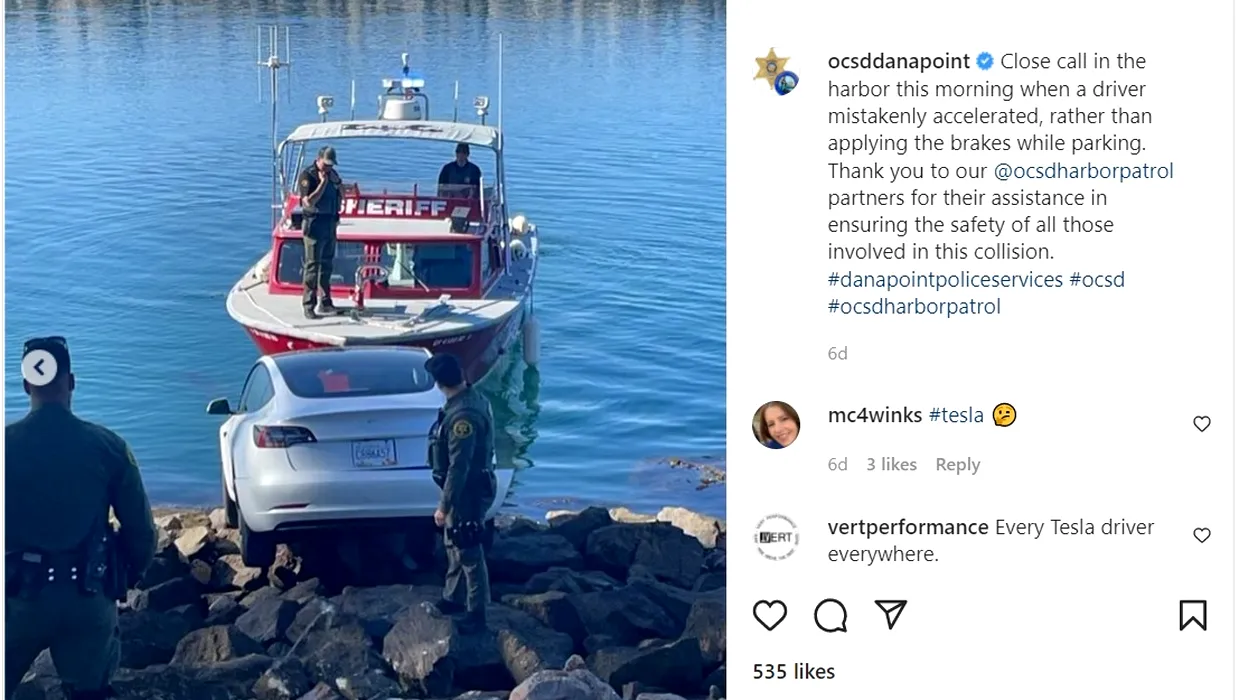Click the Tesla harbor photo
Image resolution: width=1239 pixels, height=700 pixels.
pos(365,350)
